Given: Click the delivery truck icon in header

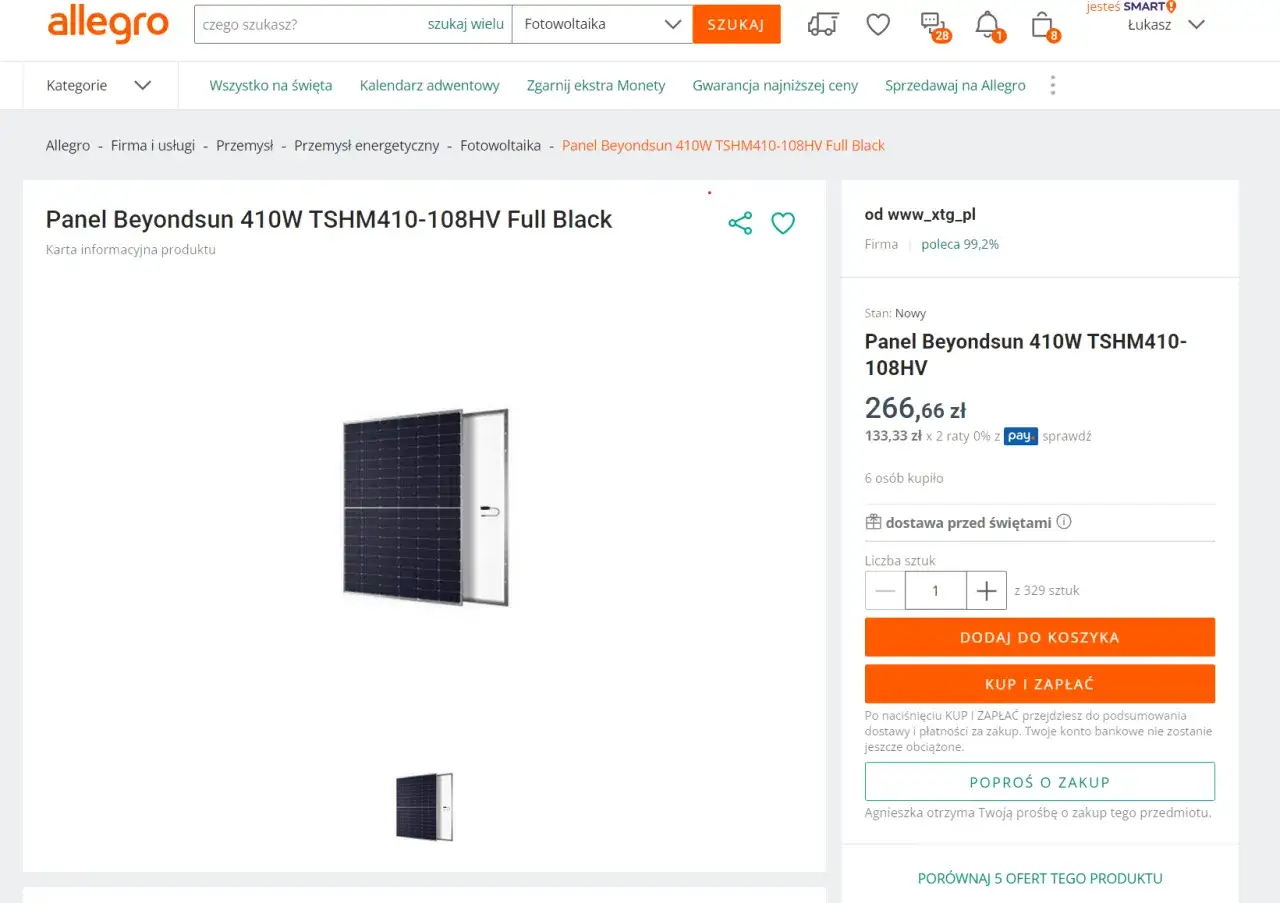Looking at the screenshot, I should [x=822, y=25].
